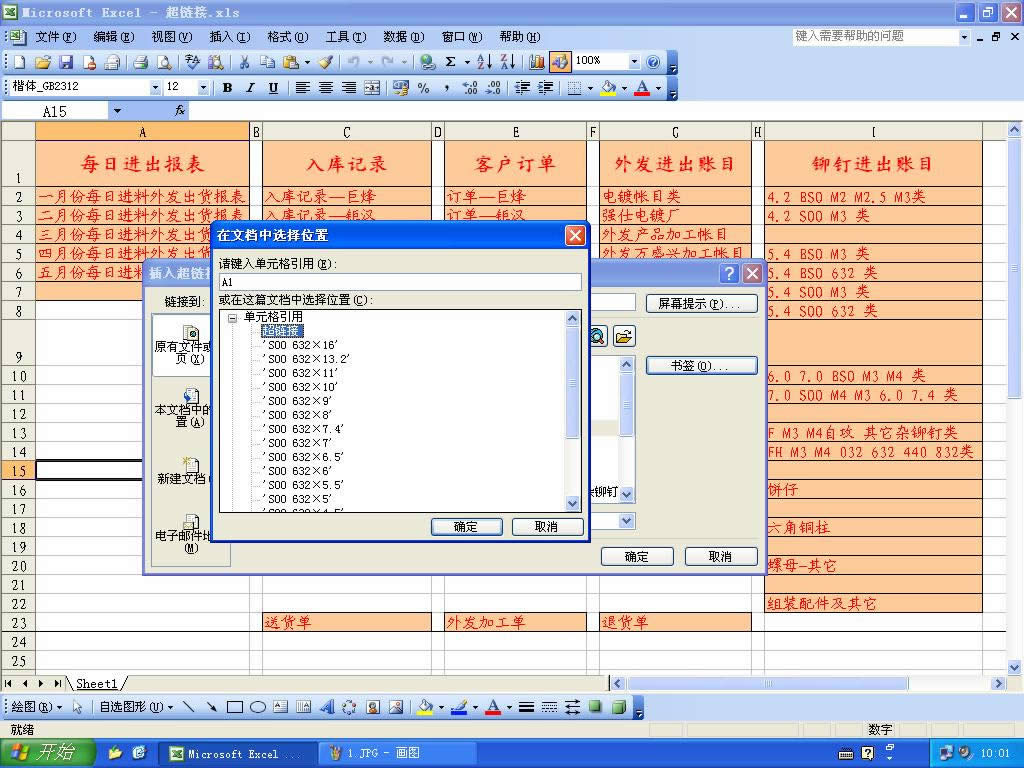
Task: Open the 数据 menu
Action: pyautogui.click(x=404, y=37)
